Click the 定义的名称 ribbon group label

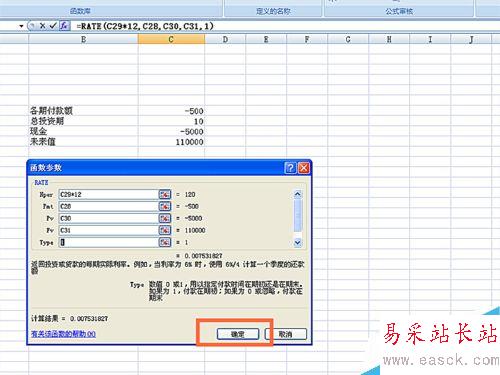pyautogui.click(x=273, y=11)
